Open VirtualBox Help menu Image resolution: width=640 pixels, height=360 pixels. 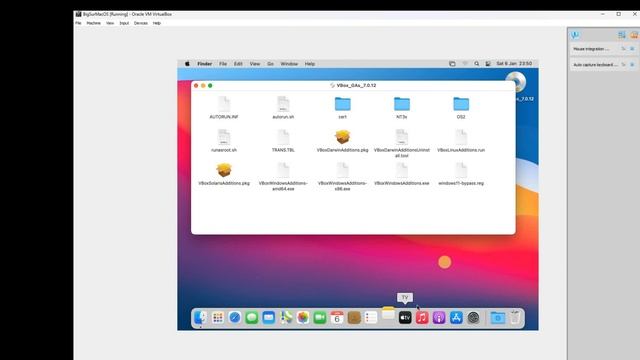(157, 23)
